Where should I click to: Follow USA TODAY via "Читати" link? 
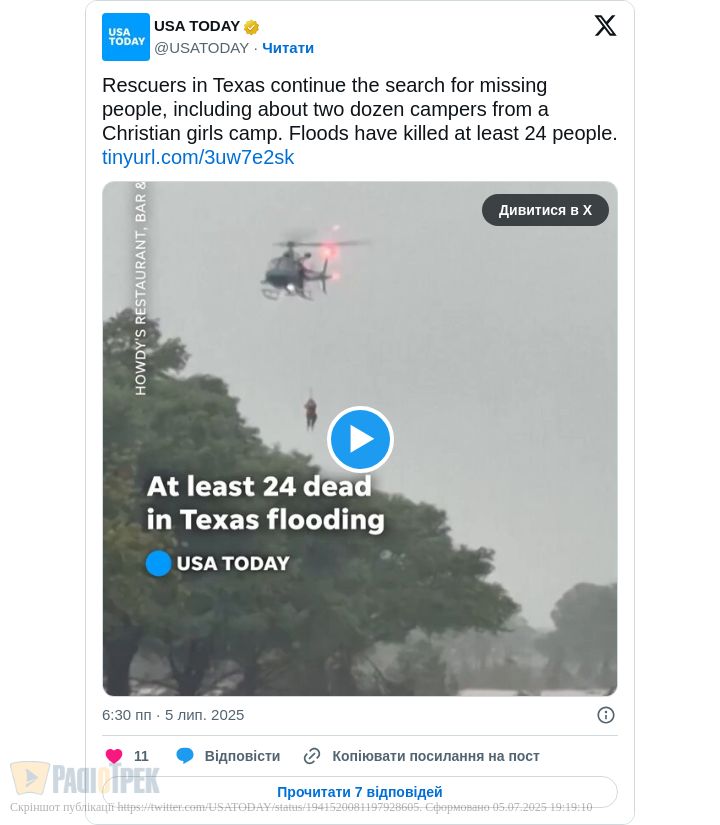(288, 48)
